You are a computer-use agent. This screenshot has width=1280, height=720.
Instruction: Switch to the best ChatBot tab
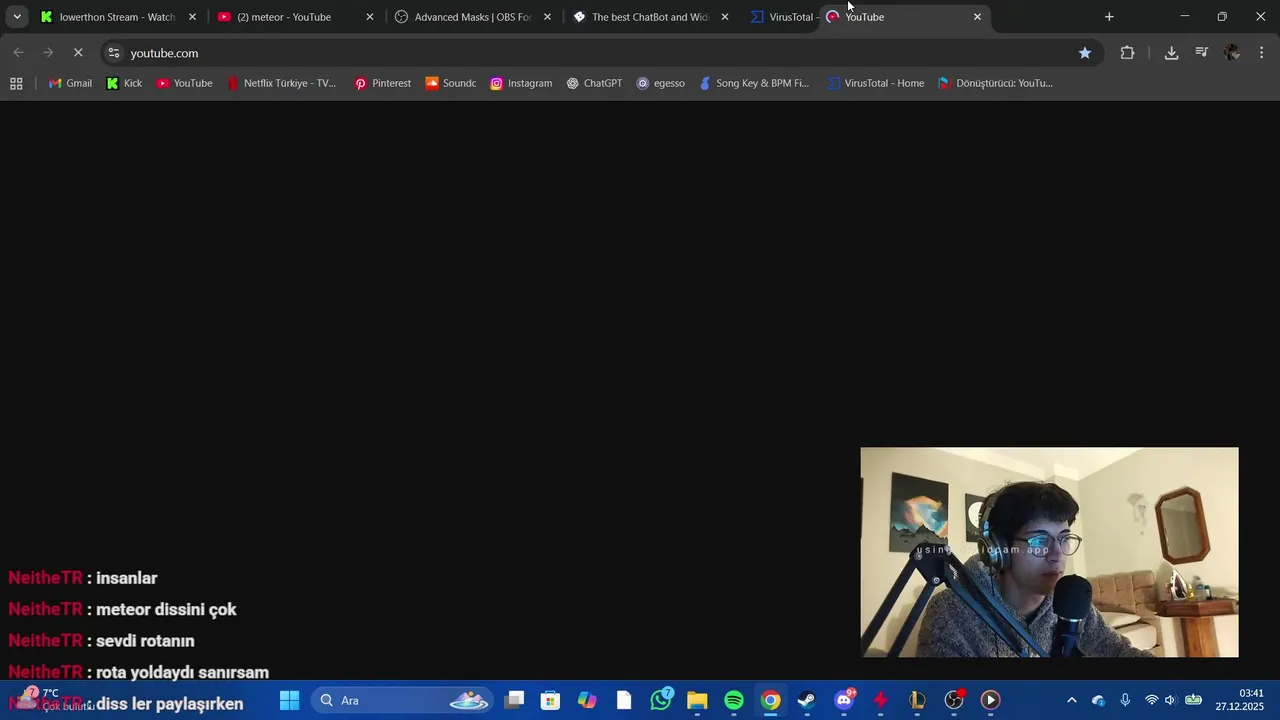point(650,17)
